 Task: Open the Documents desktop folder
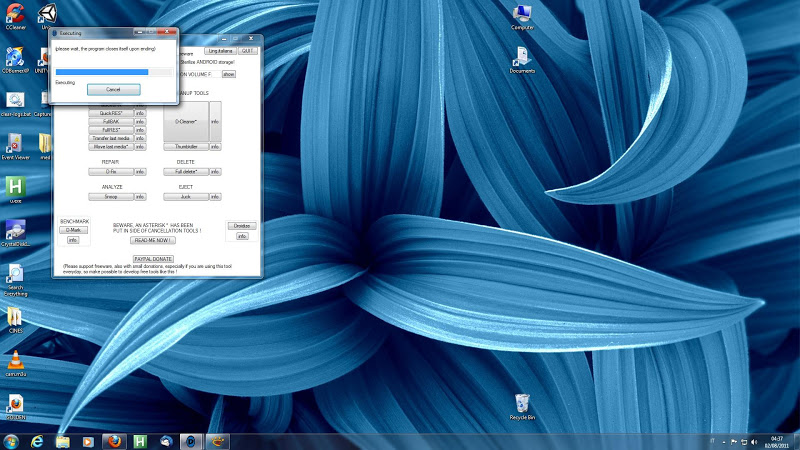[x=522, y=58]
